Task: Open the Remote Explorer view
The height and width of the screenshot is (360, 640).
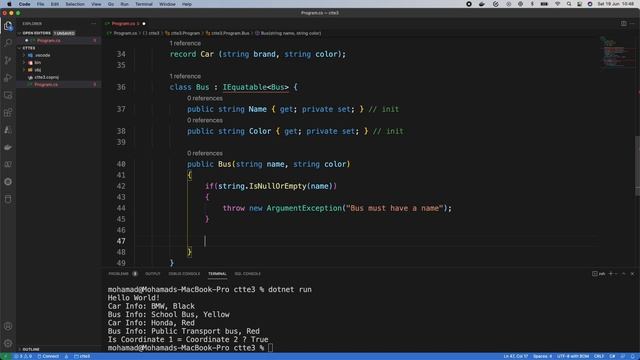Action: coord(8,95)
